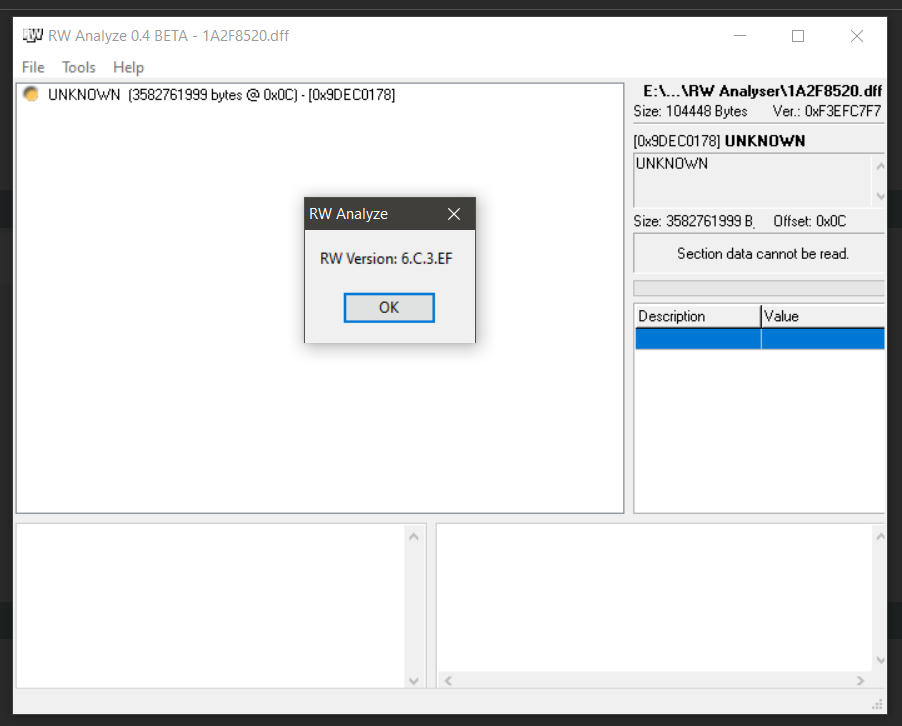
Task: Click the Description column header
Action: (x=695, y=316)
